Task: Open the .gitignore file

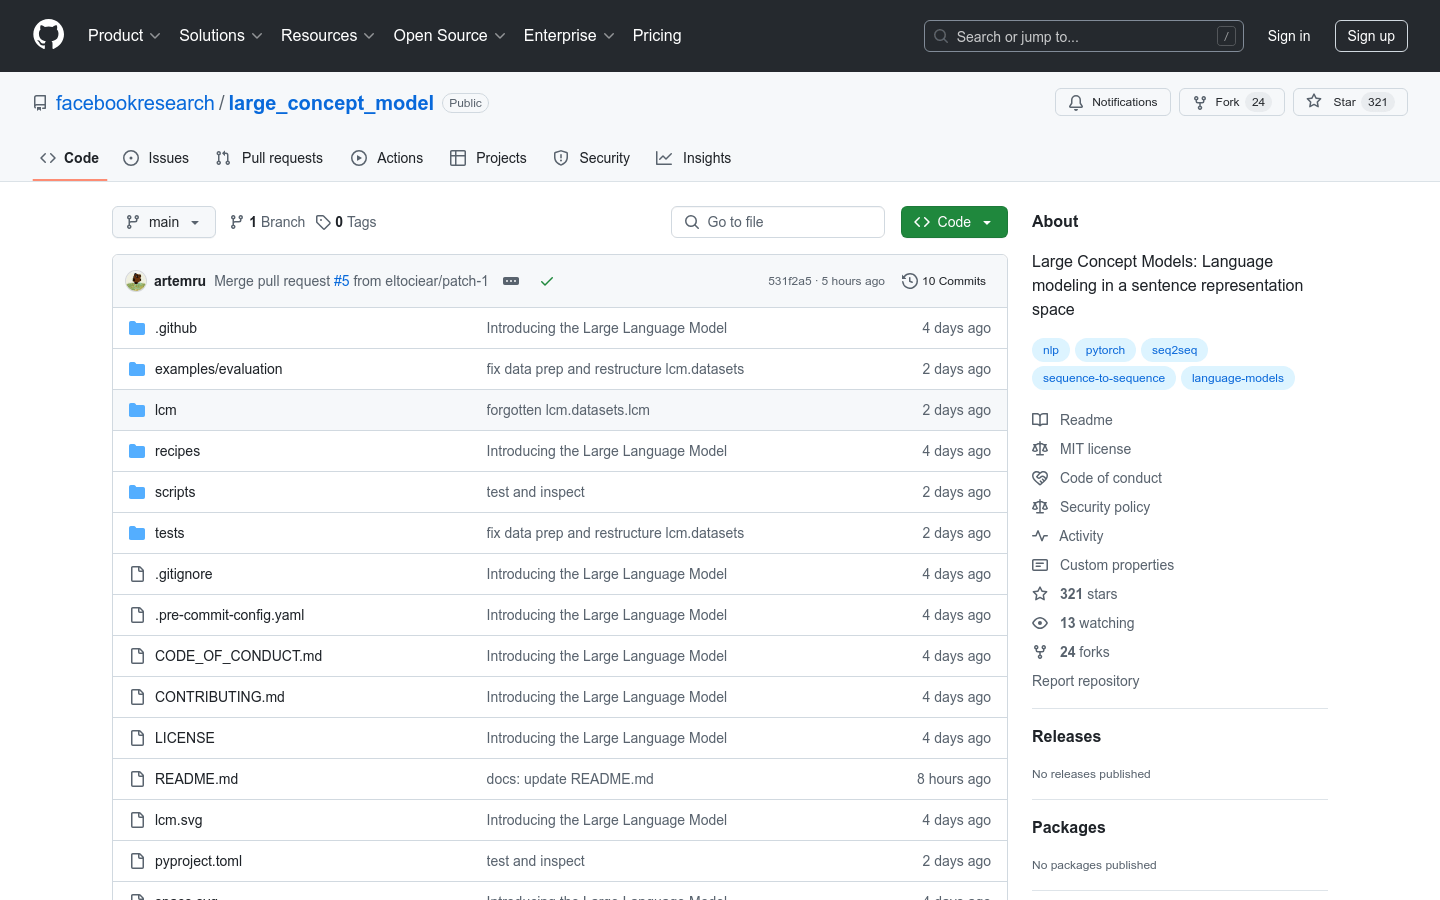Action: point(184,574)
